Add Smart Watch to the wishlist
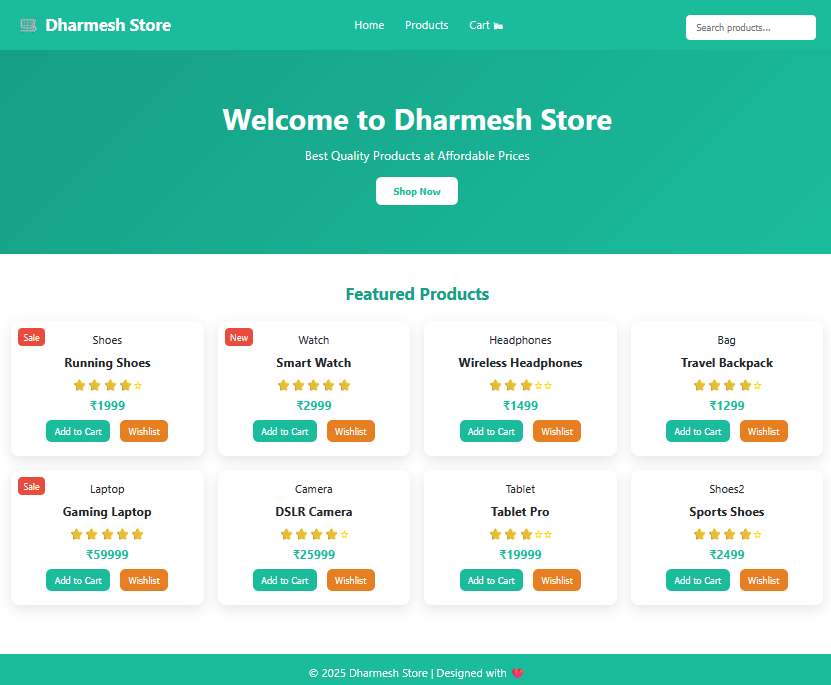This screenshot has width=831, height=685. (350, 431)
